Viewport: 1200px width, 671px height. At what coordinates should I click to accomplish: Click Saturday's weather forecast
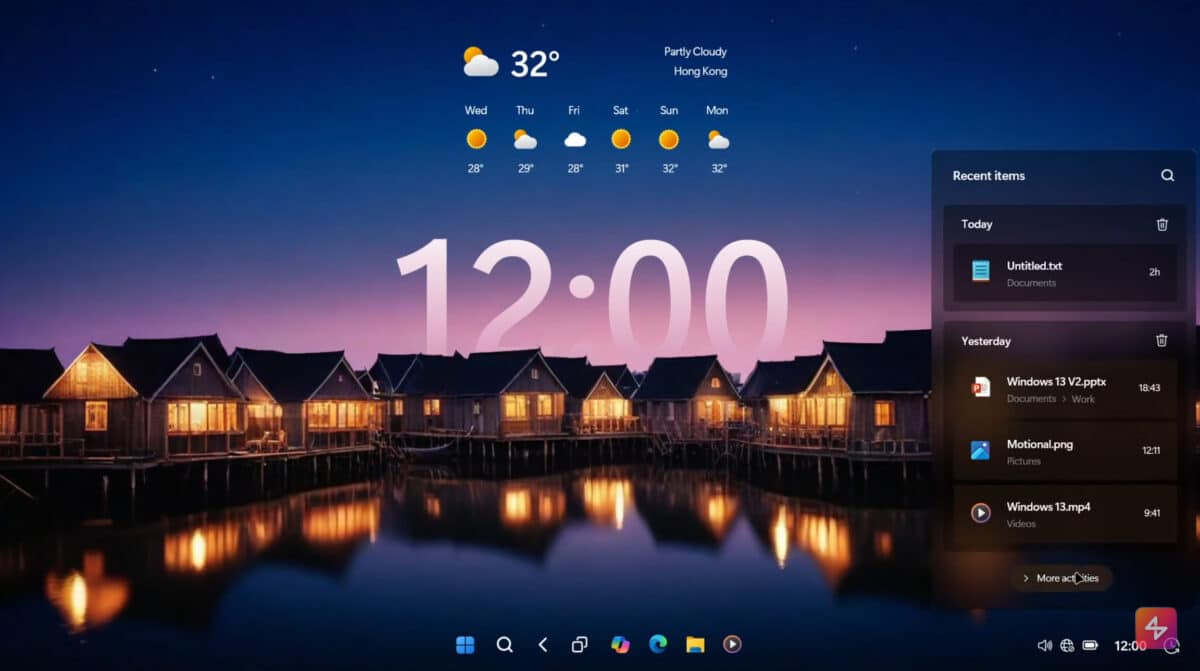click(x=620, y=140)
